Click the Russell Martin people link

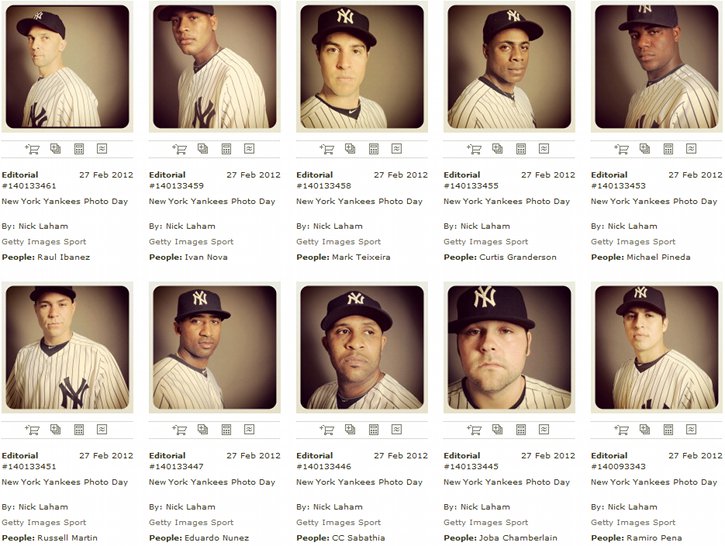pyautogui.click(x=67, y=538)
